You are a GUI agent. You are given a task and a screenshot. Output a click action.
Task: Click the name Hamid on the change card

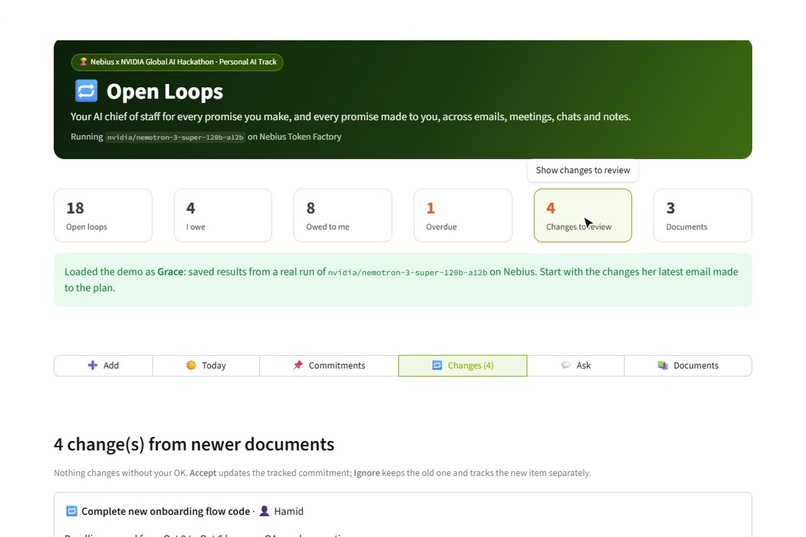[288, 511]
